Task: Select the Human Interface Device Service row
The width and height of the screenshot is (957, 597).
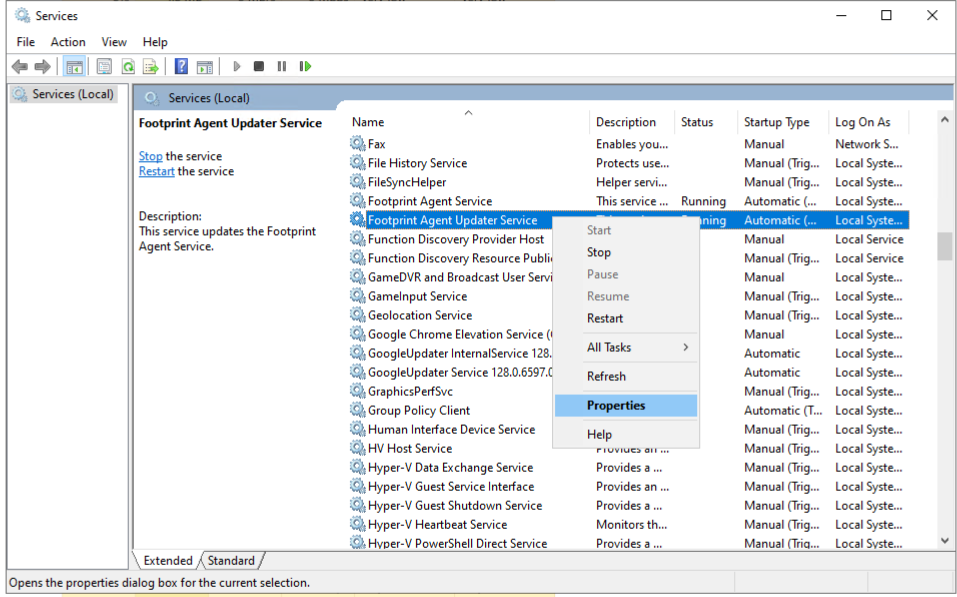Action: (629, 429)
